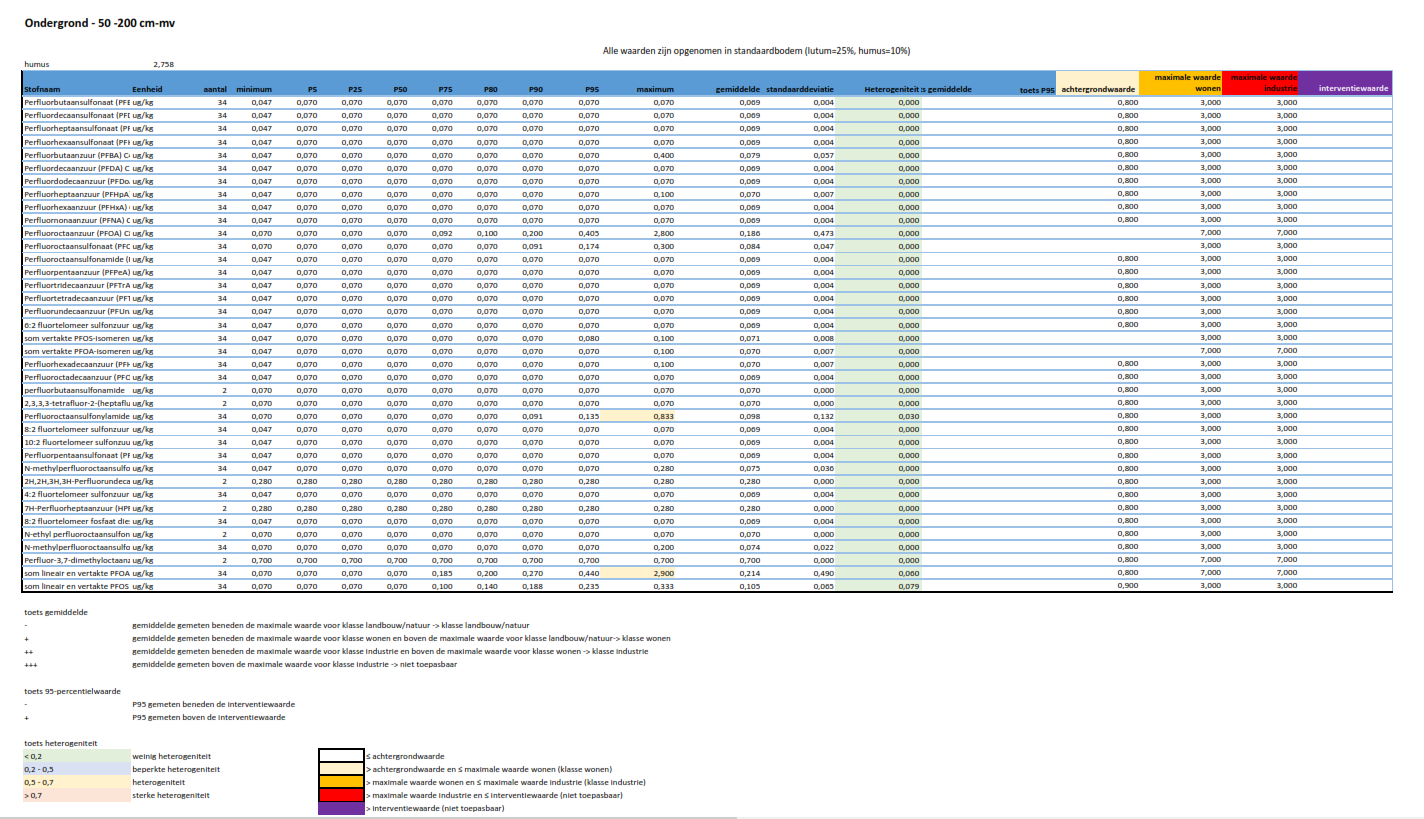1424x819 pixels.
Task: Select the 'standaarddeviatie' column header
Action: (800, 90)
